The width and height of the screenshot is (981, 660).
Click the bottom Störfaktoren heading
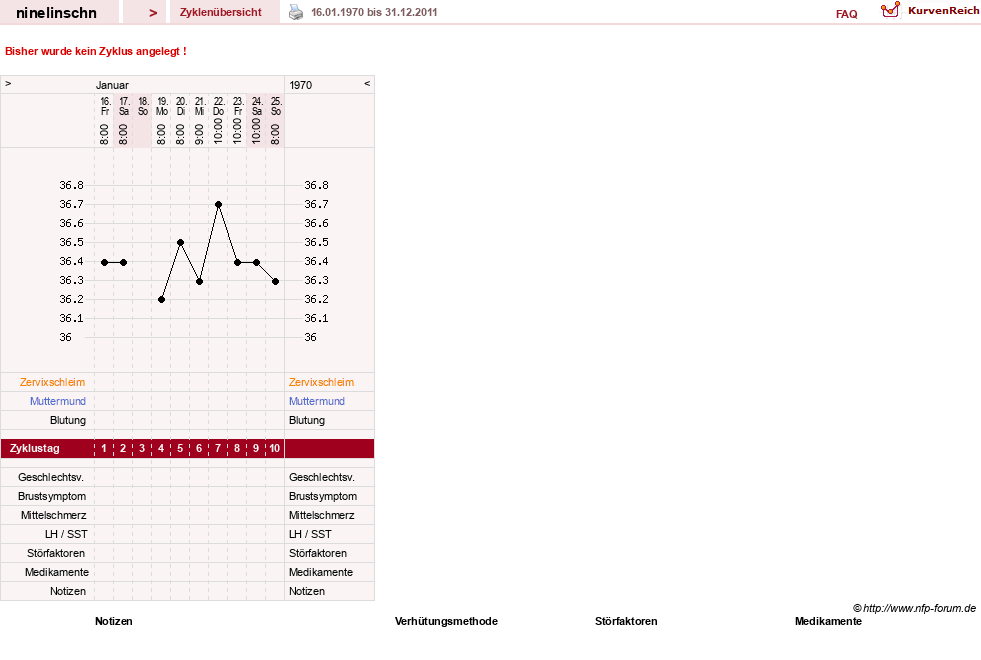pos(626,621)
